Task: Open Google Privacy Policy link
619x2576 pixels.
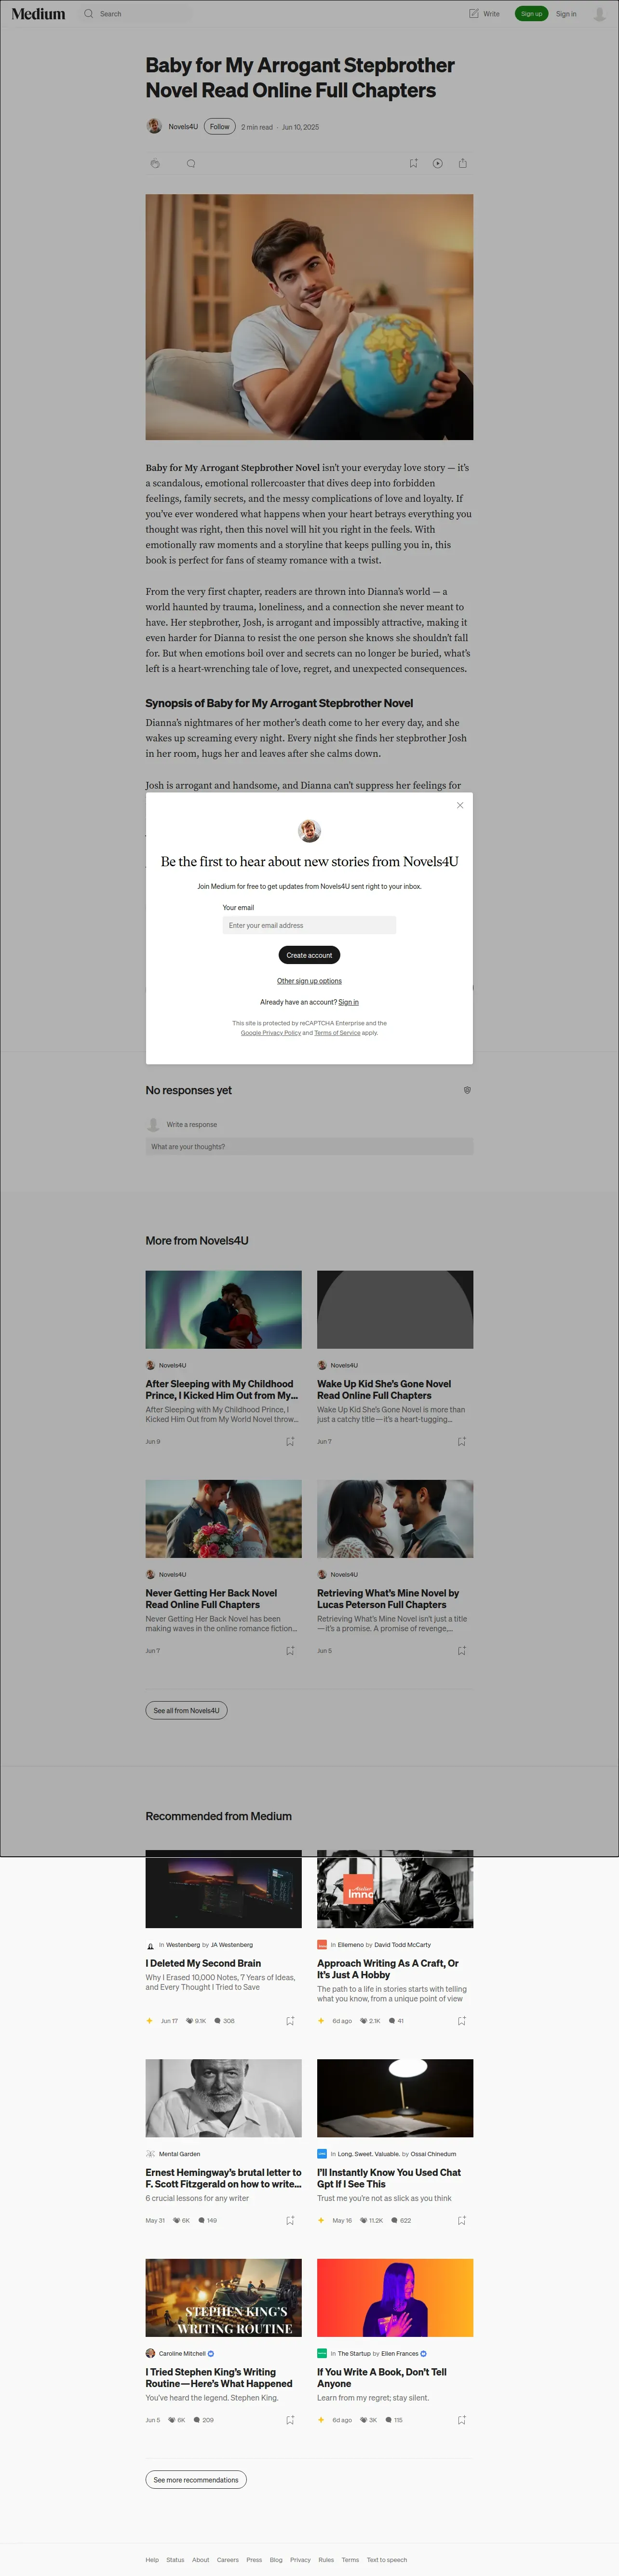Action: 271,1033
